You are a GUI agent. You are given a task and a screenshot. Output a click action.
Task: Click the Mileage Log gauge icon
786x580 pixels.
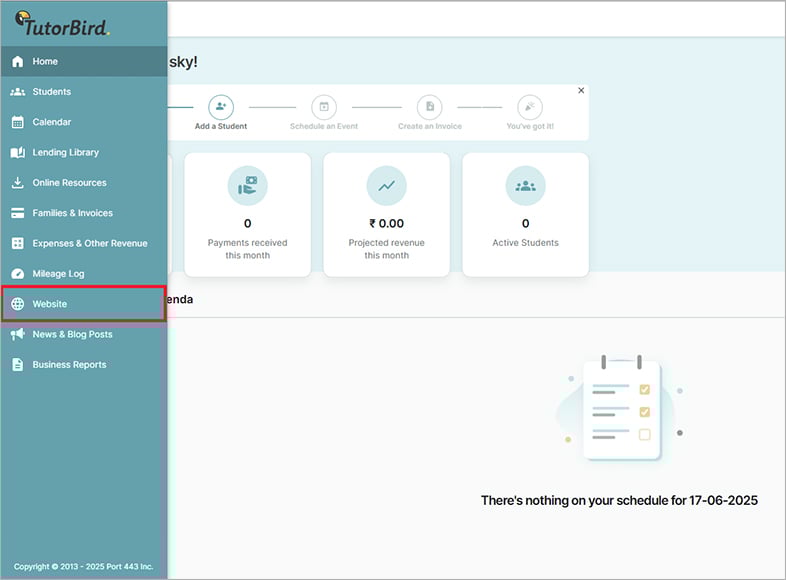(18, 274)
